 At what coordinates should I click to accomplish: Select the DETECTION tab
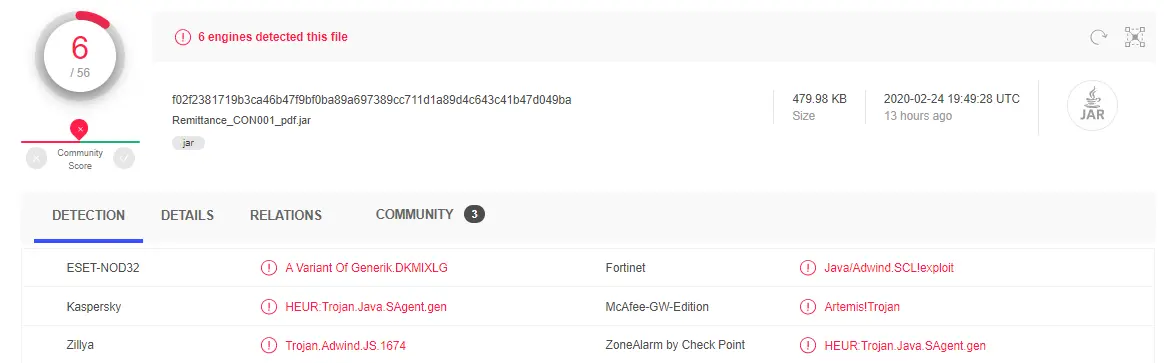point(88,215)
